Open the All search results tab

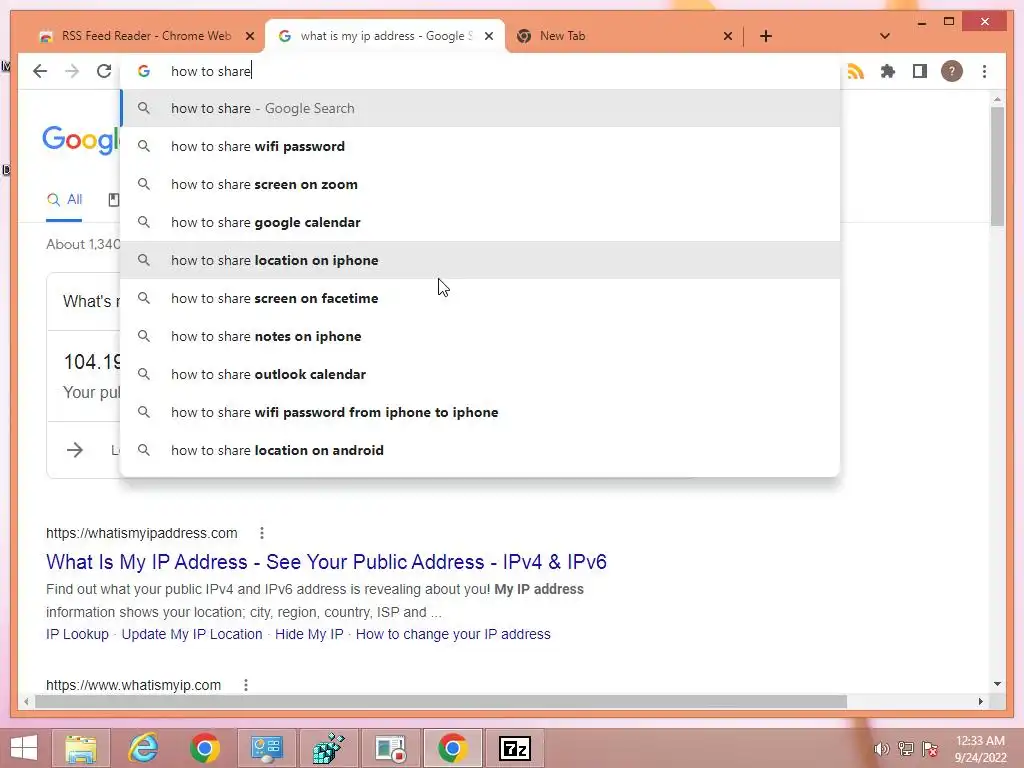tap(65, 199)
